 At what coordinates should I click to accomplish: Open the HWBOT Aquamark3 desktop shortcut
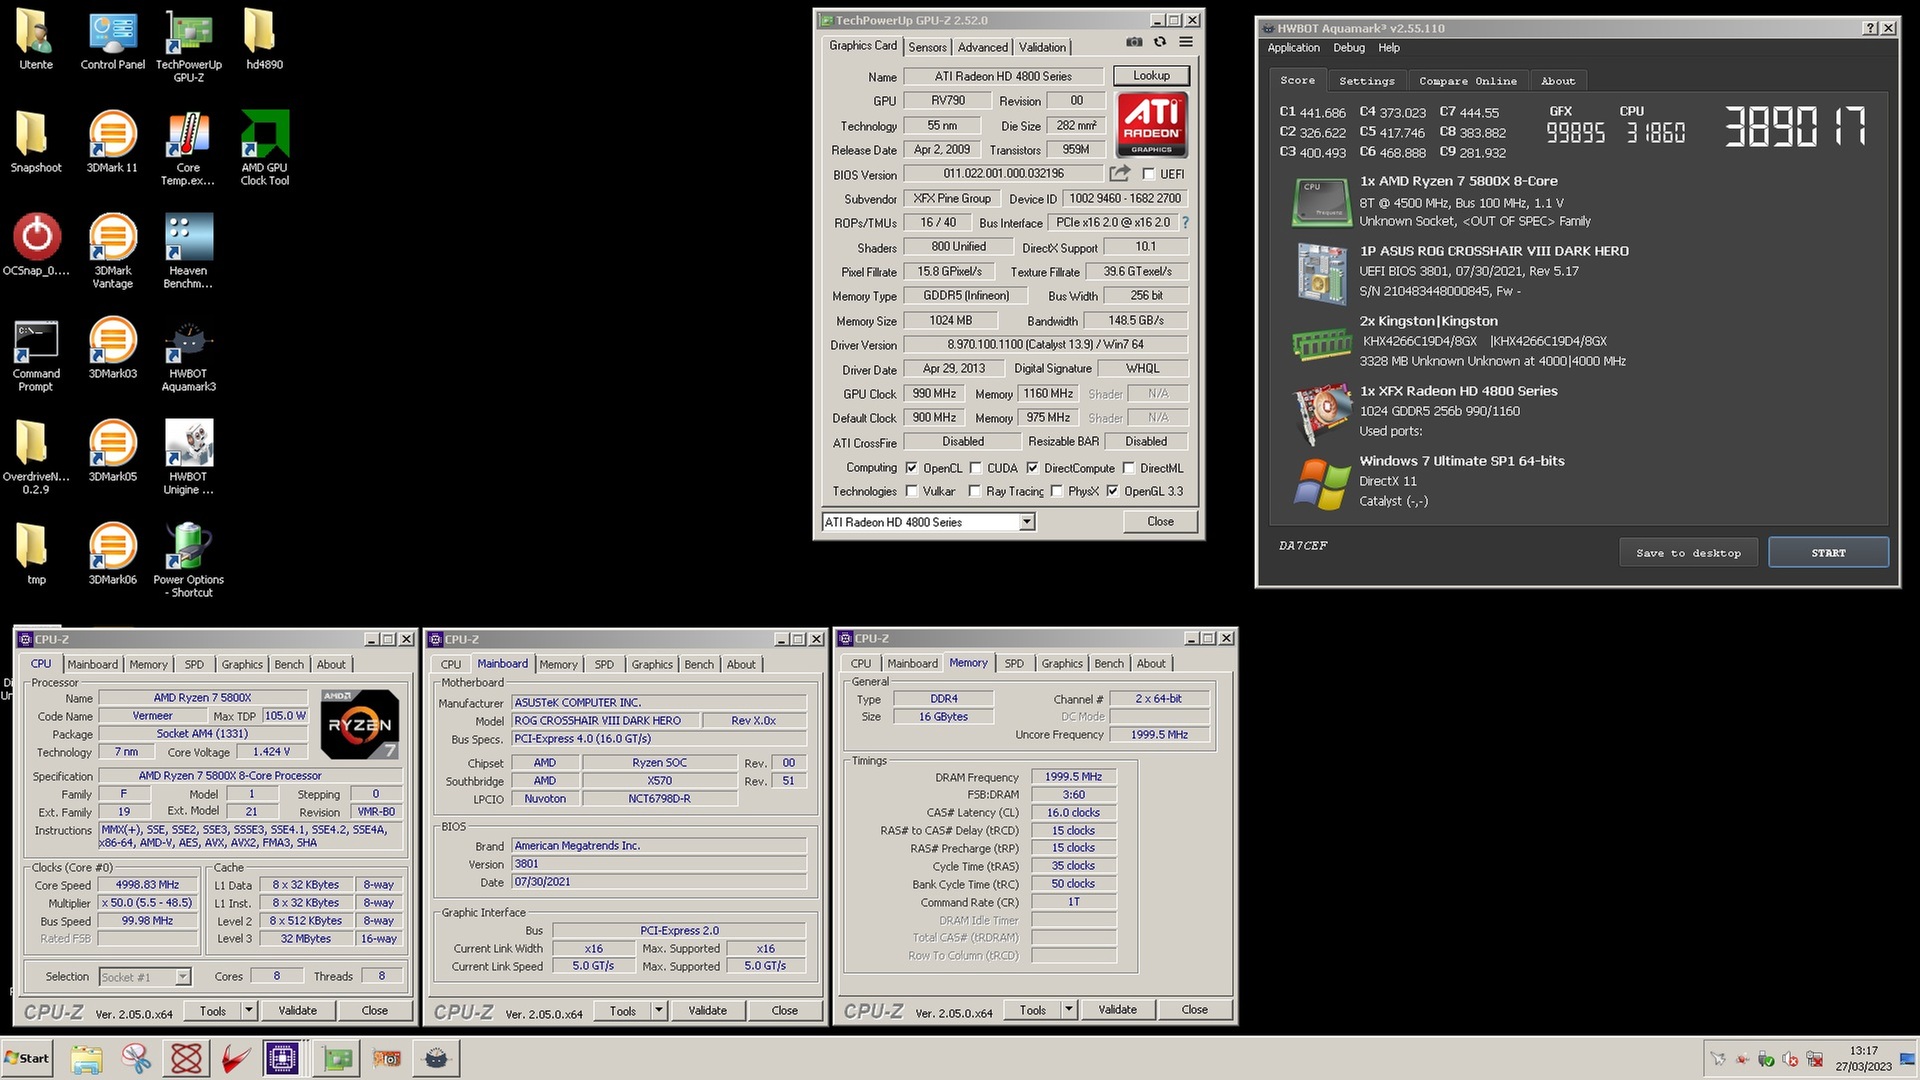coord(188,354)
